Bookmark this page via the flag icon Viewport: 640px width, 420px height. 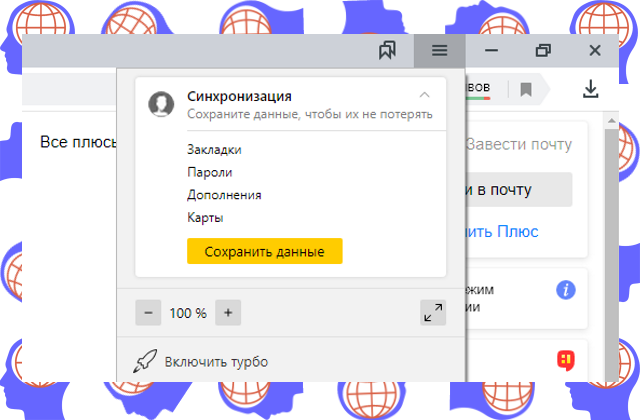(x=526, y=89)
